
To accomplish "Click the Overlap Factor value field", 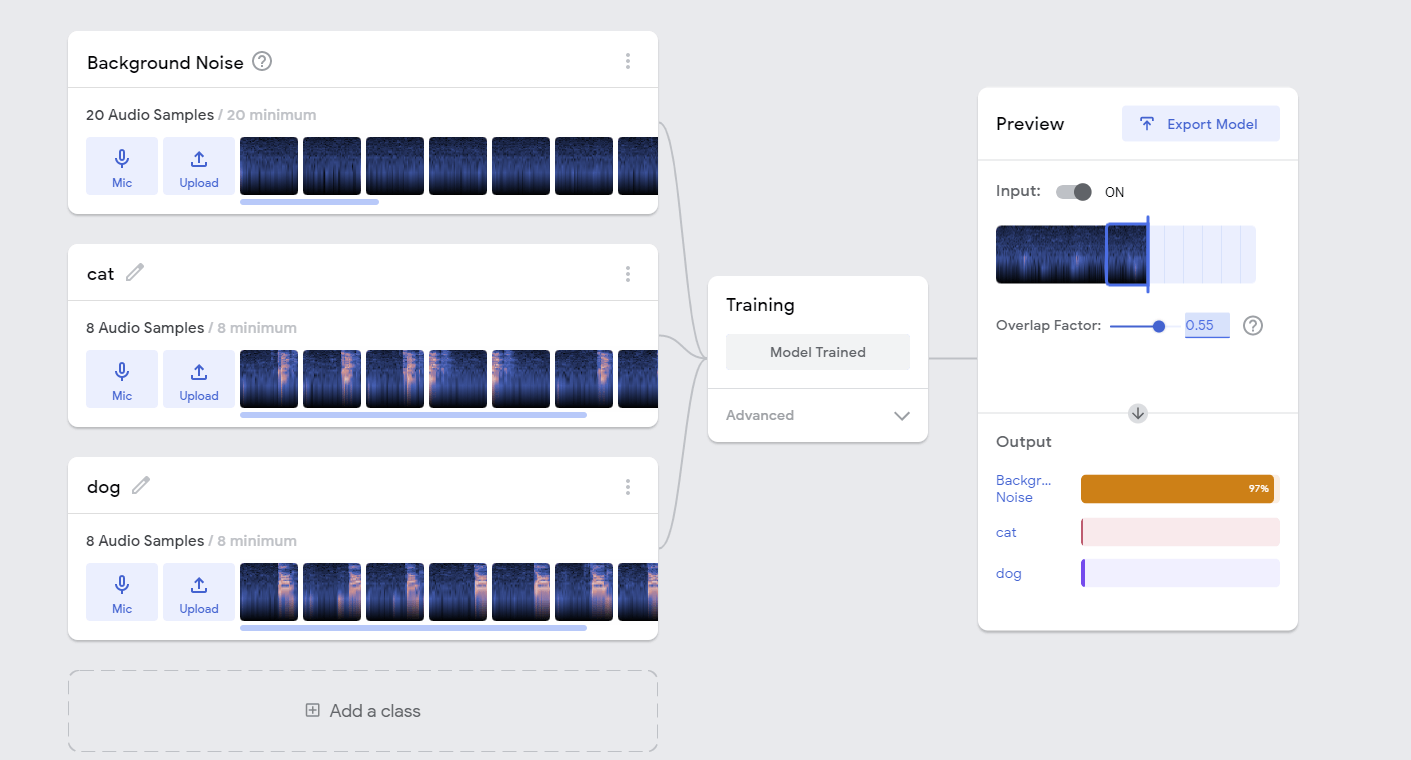I will click(x=1206, y=325).
